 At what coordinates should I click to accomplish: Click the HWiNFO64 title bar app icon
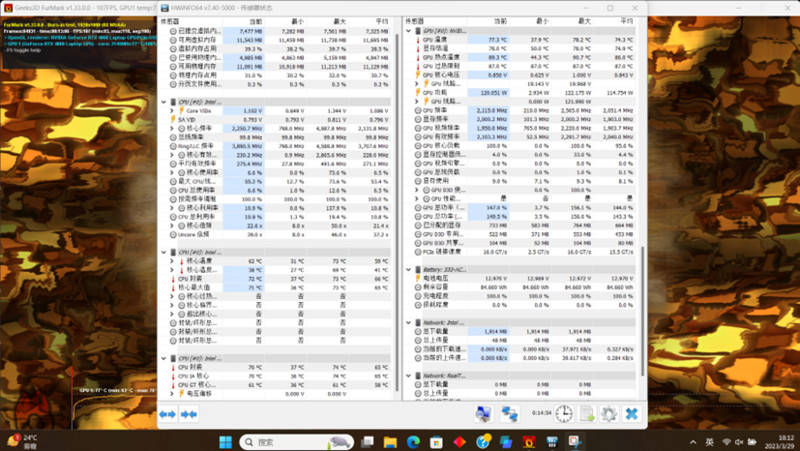165,8
